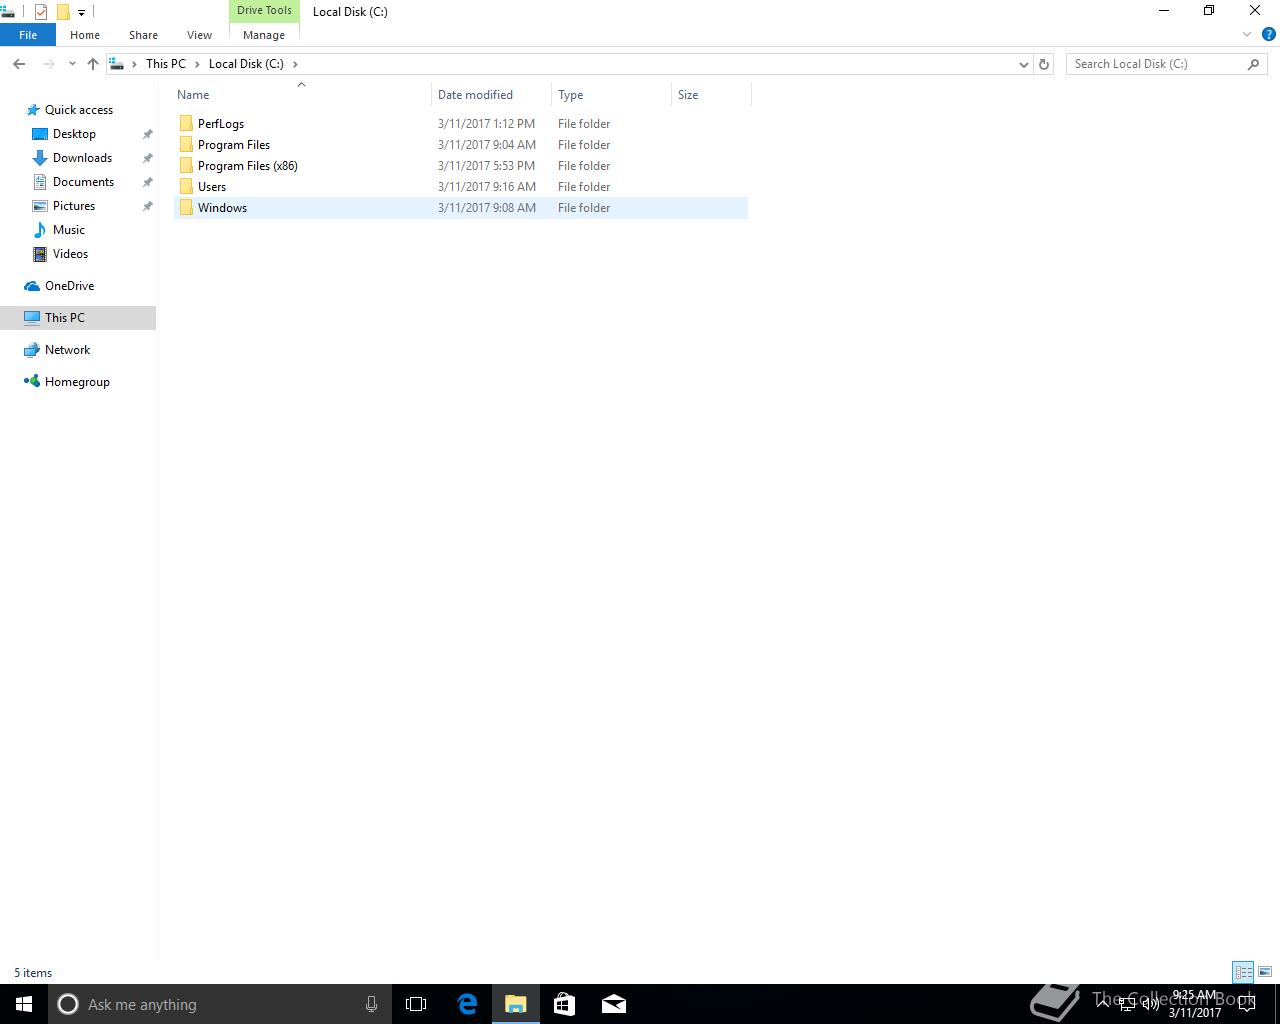The height and width of the screenshot is (1024, 1280).
Task: Select the Windows folder icon
Action: pos(186,208)
